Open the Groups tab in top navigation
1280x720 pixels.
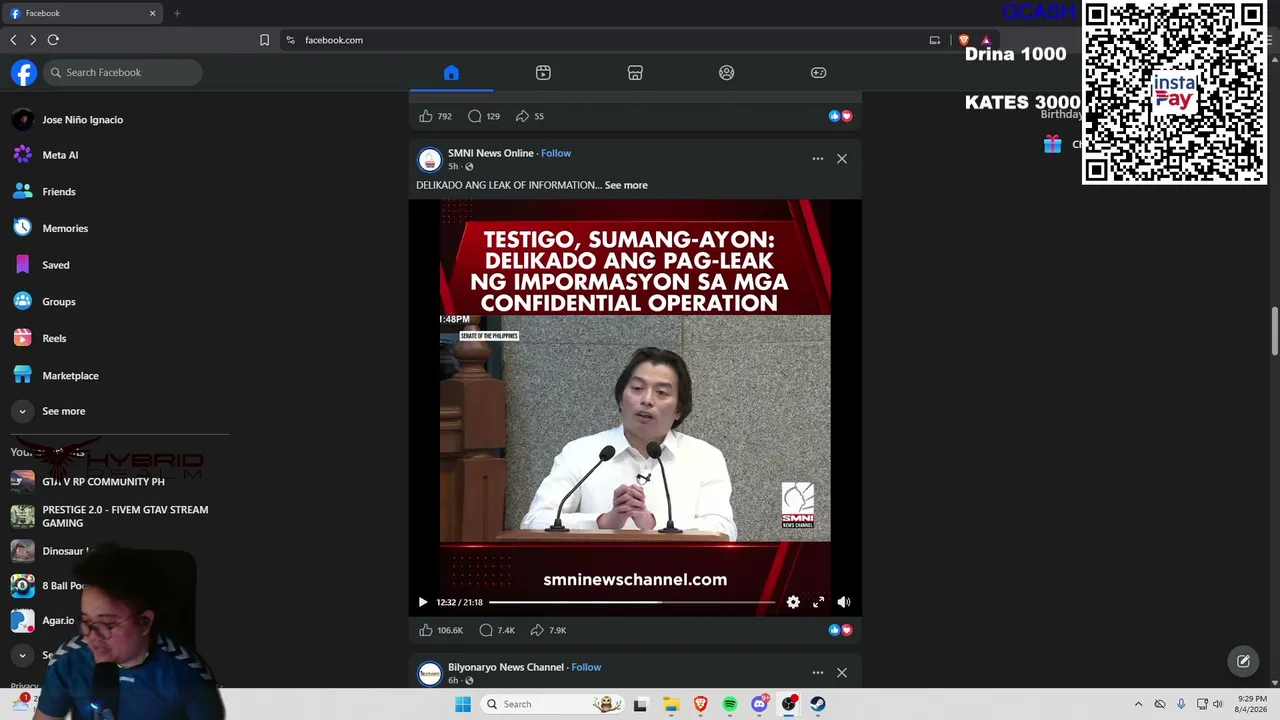[727, 72]
